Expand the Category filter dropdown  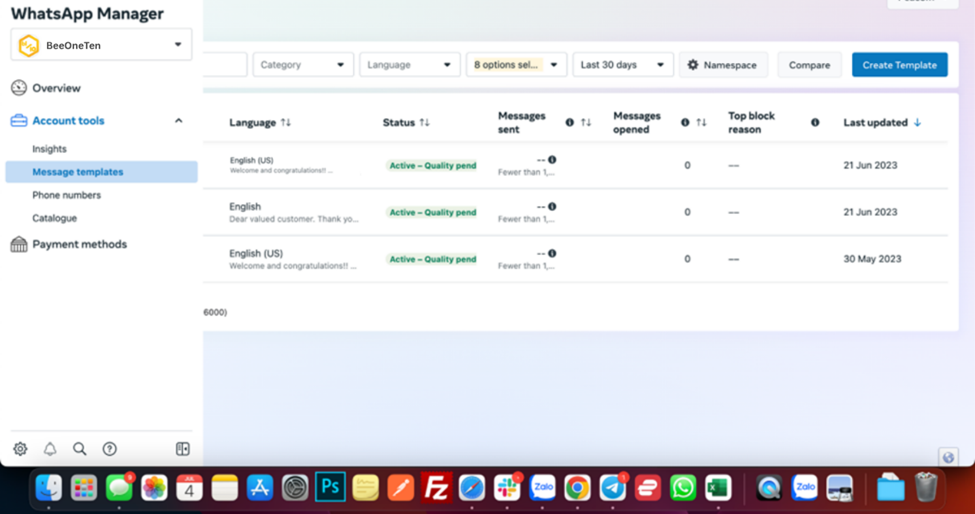pyautogui.click(x=303, y=65)
